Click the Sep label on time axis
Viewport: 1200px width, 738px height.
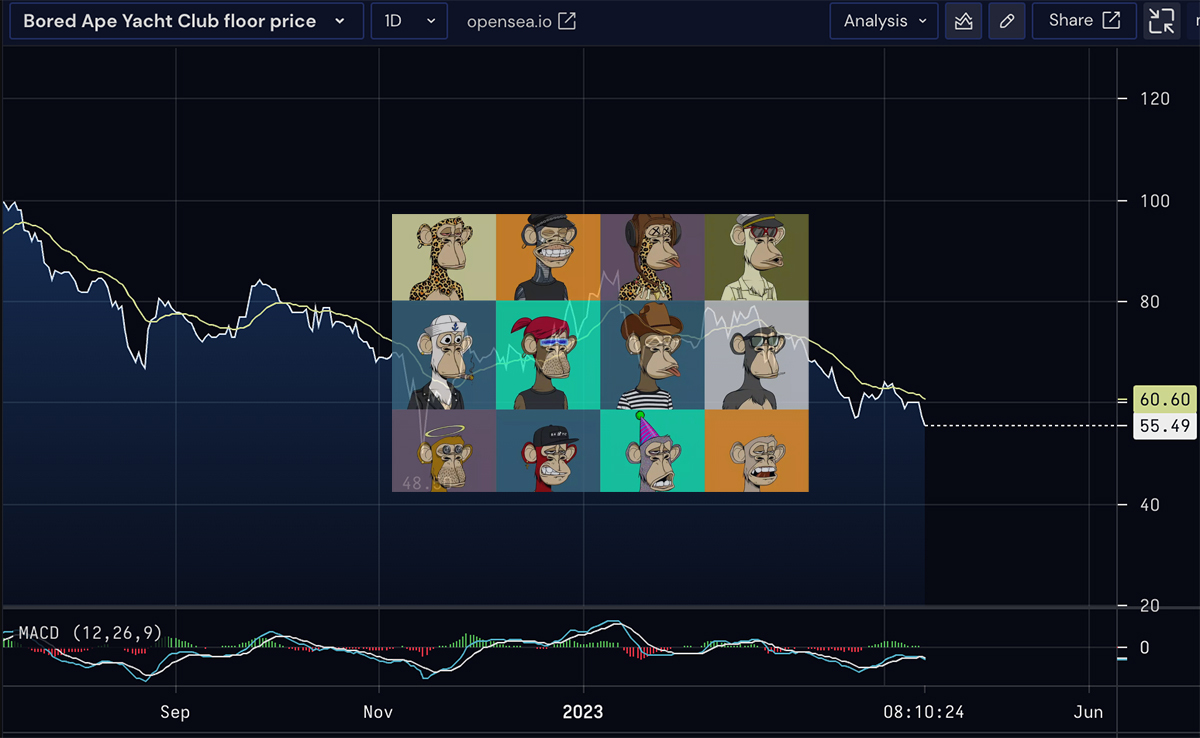point(175,712)
